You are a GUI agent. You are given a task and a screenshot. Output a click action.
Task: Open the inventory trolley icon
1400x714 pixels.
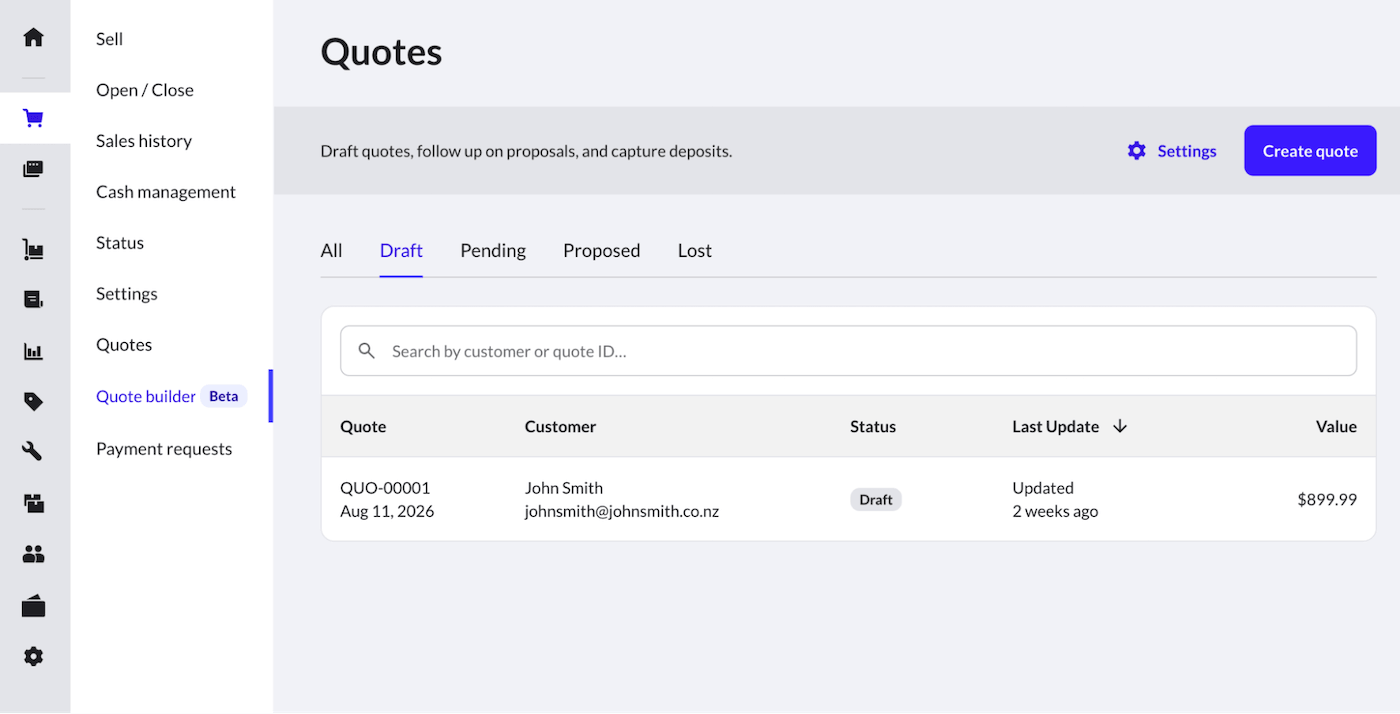click(34, 249)
